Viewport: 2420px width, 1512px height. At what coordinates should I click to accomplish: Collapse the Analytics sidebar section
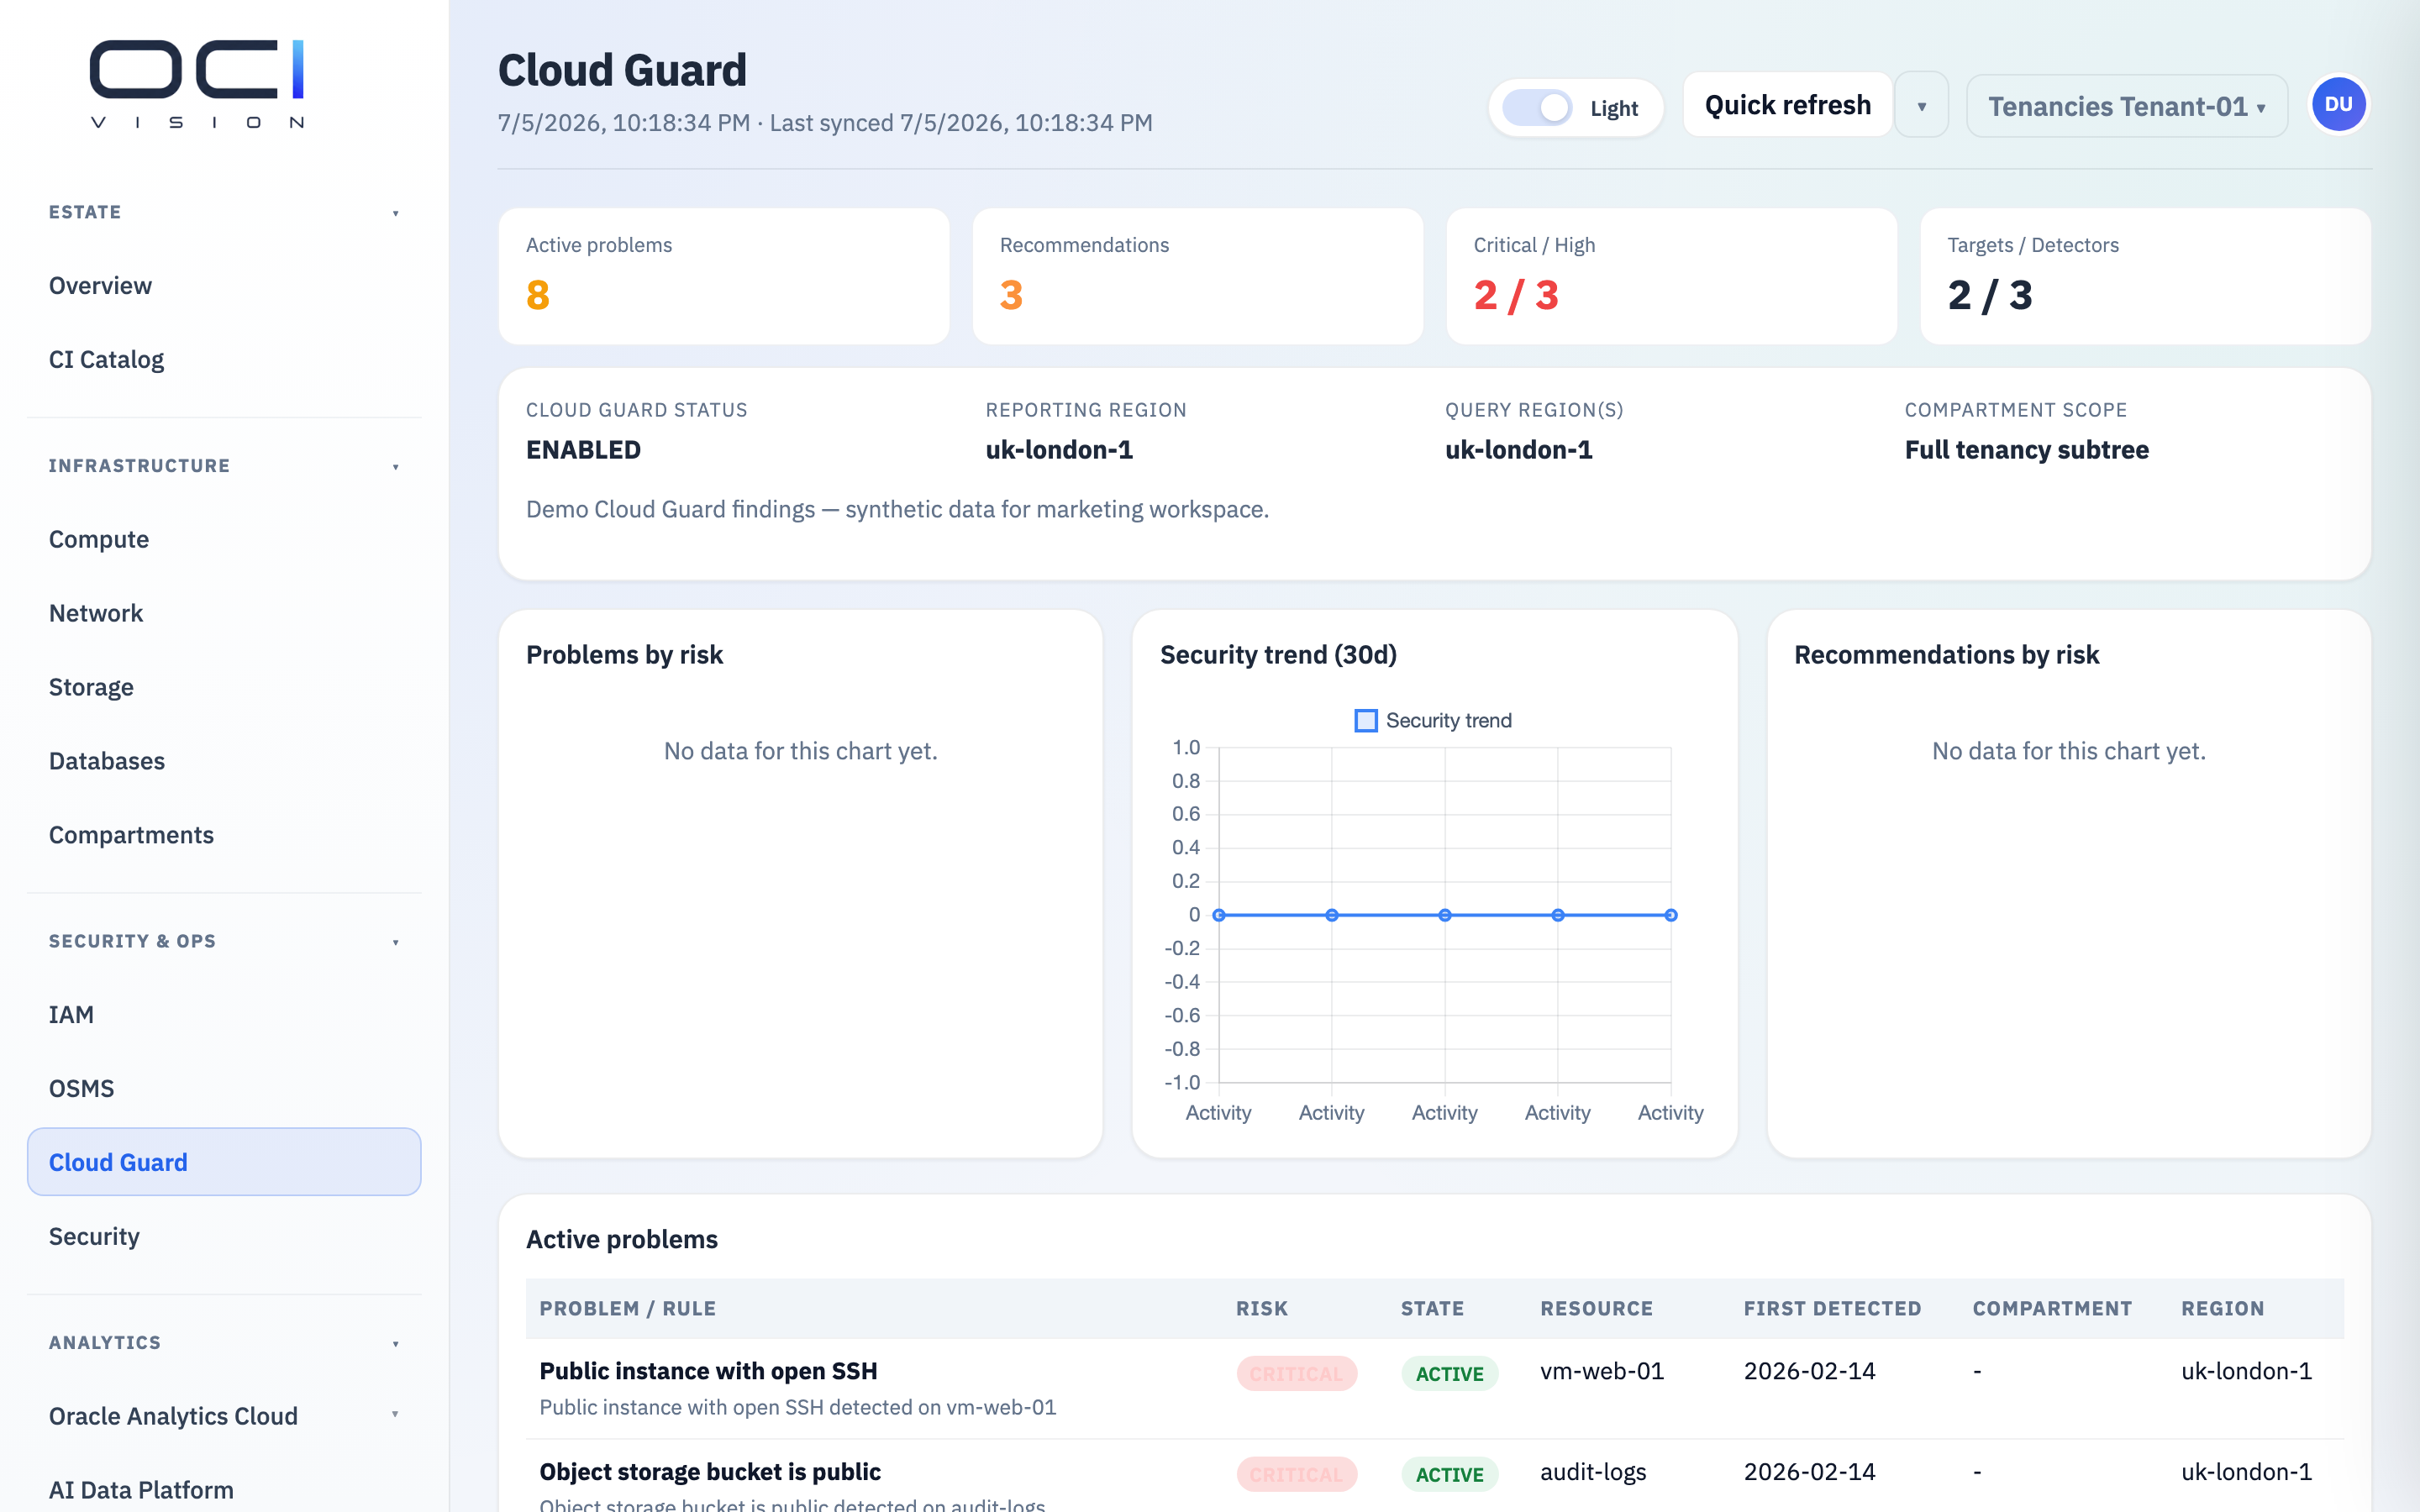[224, 1342]
